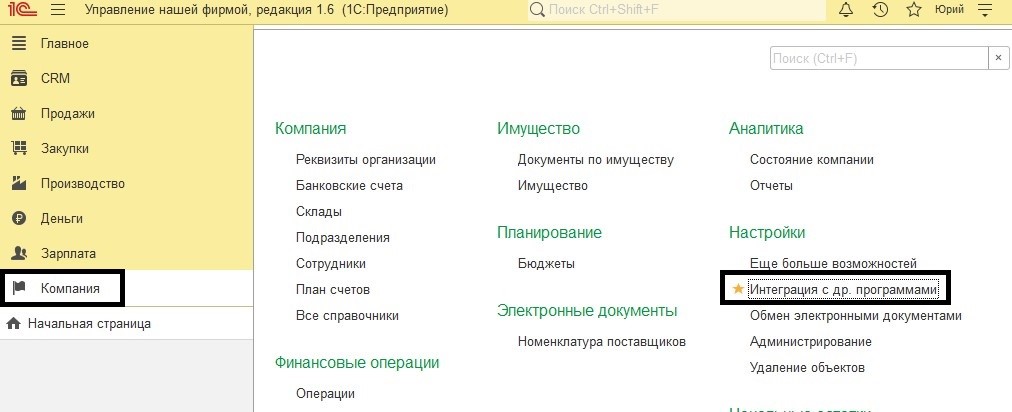The height and width of the screenshot is (412, 1012).
Task: Switch to Начальная страница tab
Action: tap(89, 323)
